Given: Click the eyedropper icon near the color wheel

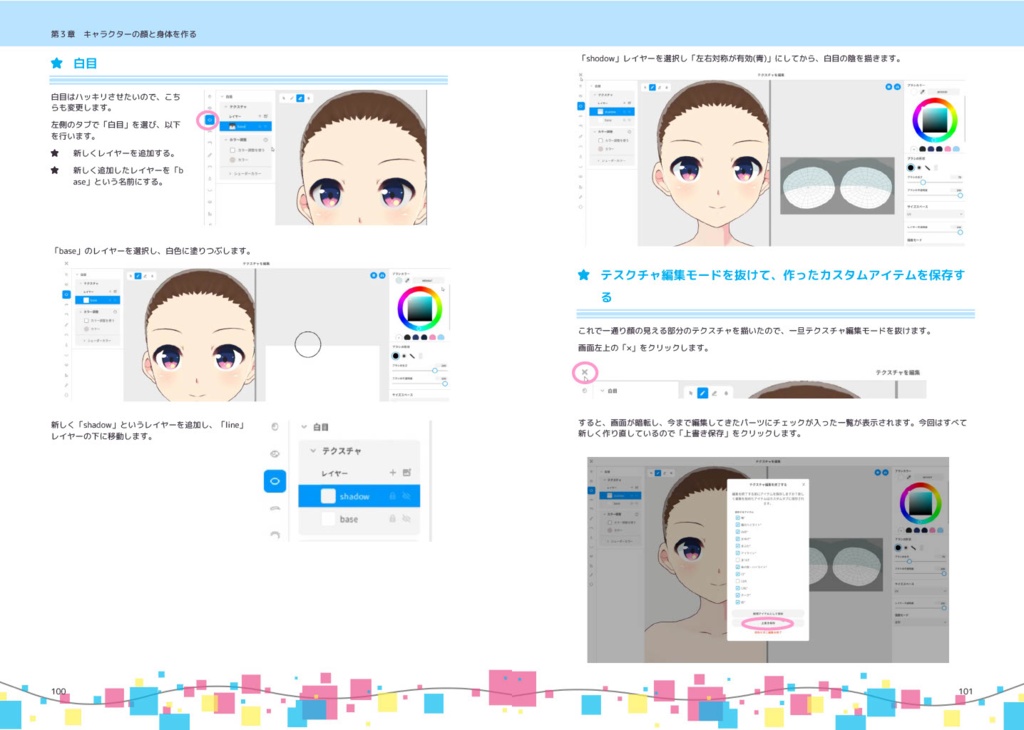Looking at the screenshot, I should (x=921, y=91).
